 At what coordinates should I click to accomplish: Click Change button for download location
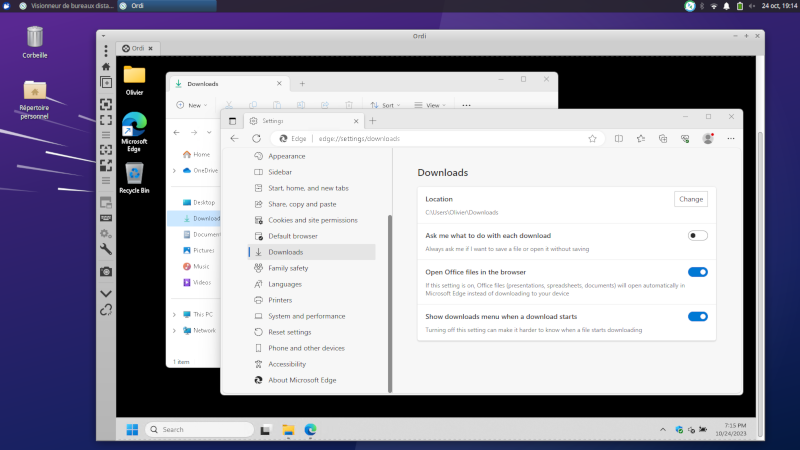coord(691,199)
